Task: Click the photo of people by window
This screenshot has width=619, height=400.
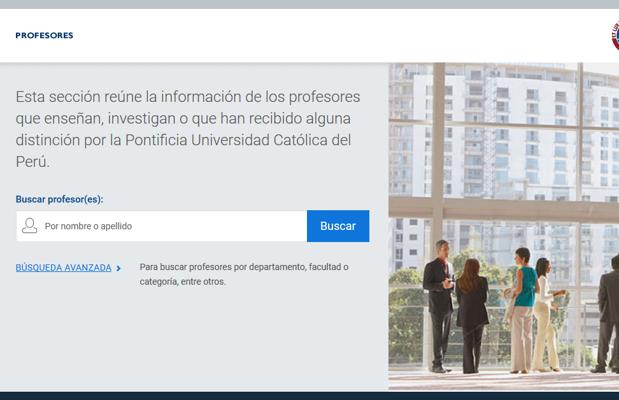Action: tap(504, 226)
